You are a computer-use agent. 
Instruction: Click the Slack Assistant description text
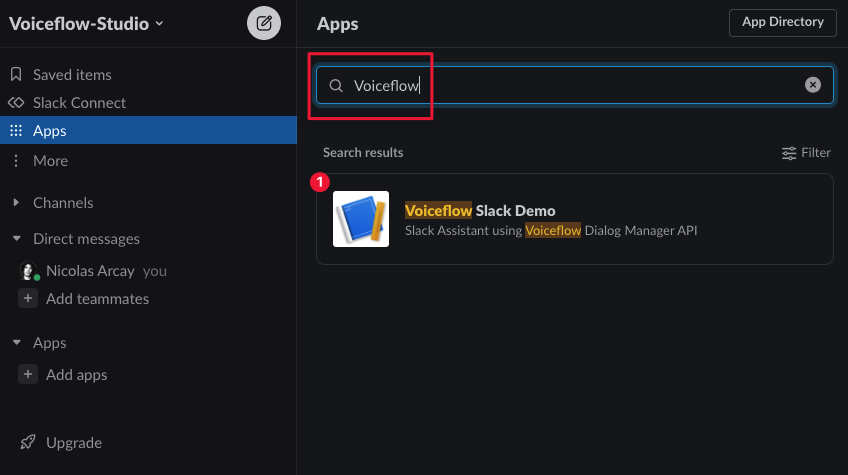tap(551, 230)
